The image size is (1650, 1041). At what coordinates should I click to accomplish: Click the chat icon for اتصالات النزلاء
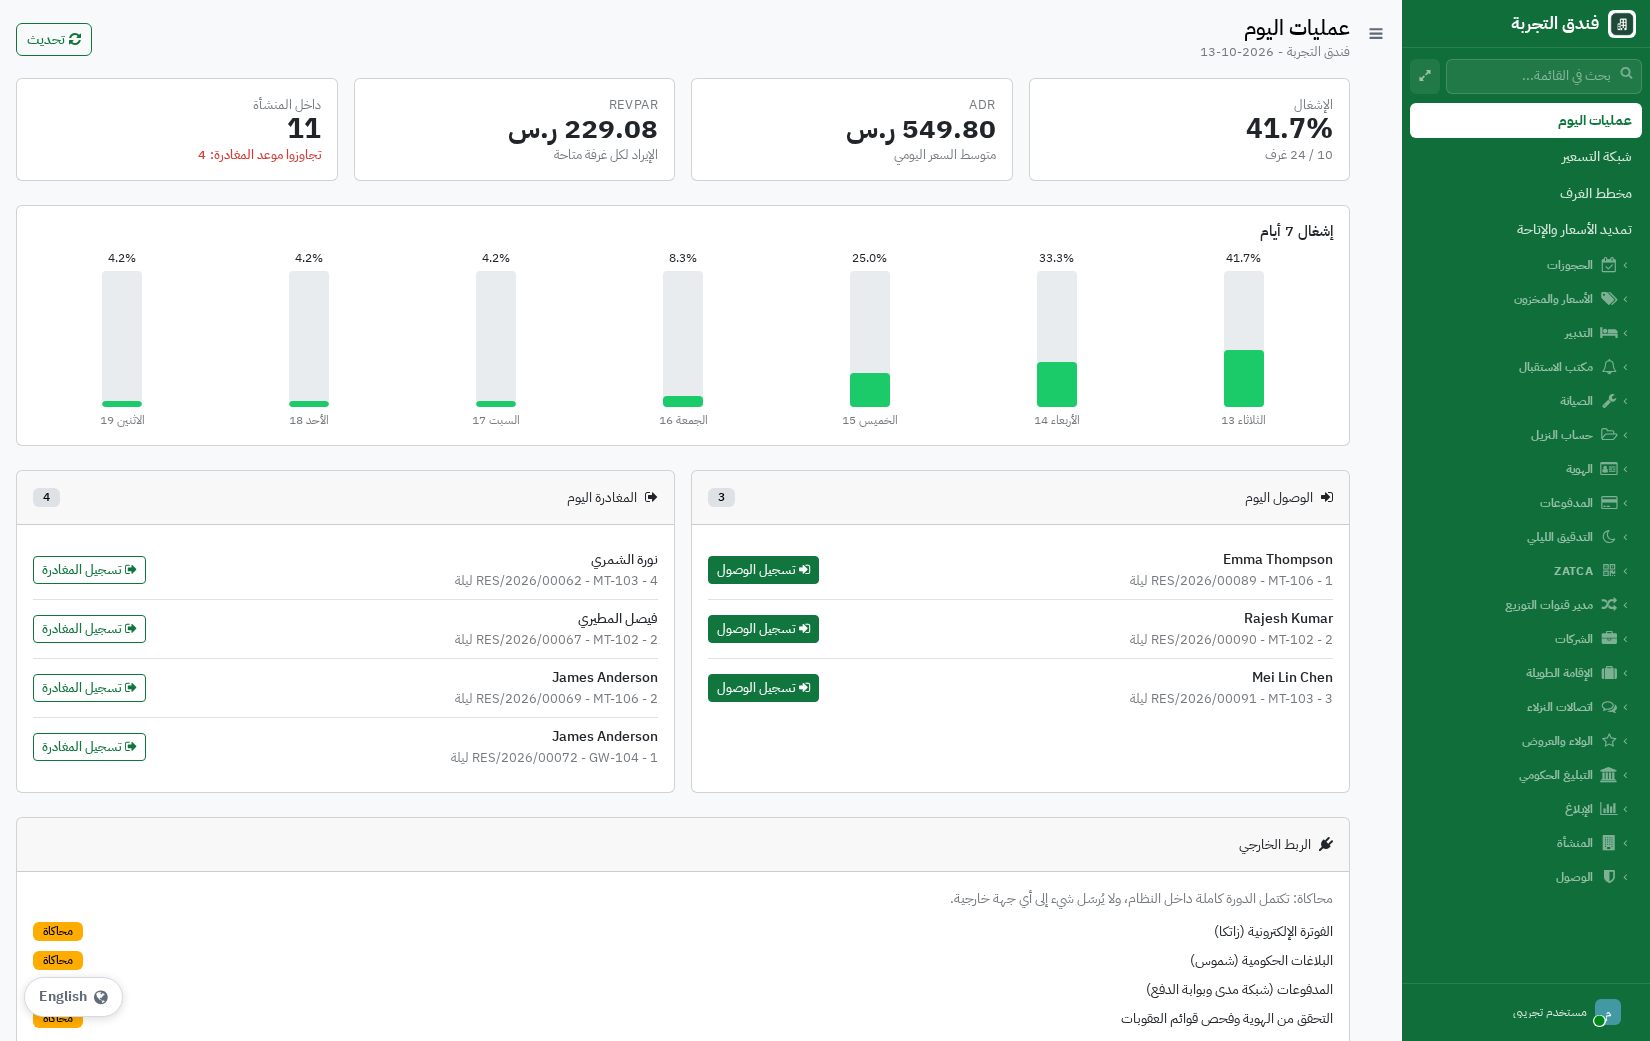coord(1609,707)
